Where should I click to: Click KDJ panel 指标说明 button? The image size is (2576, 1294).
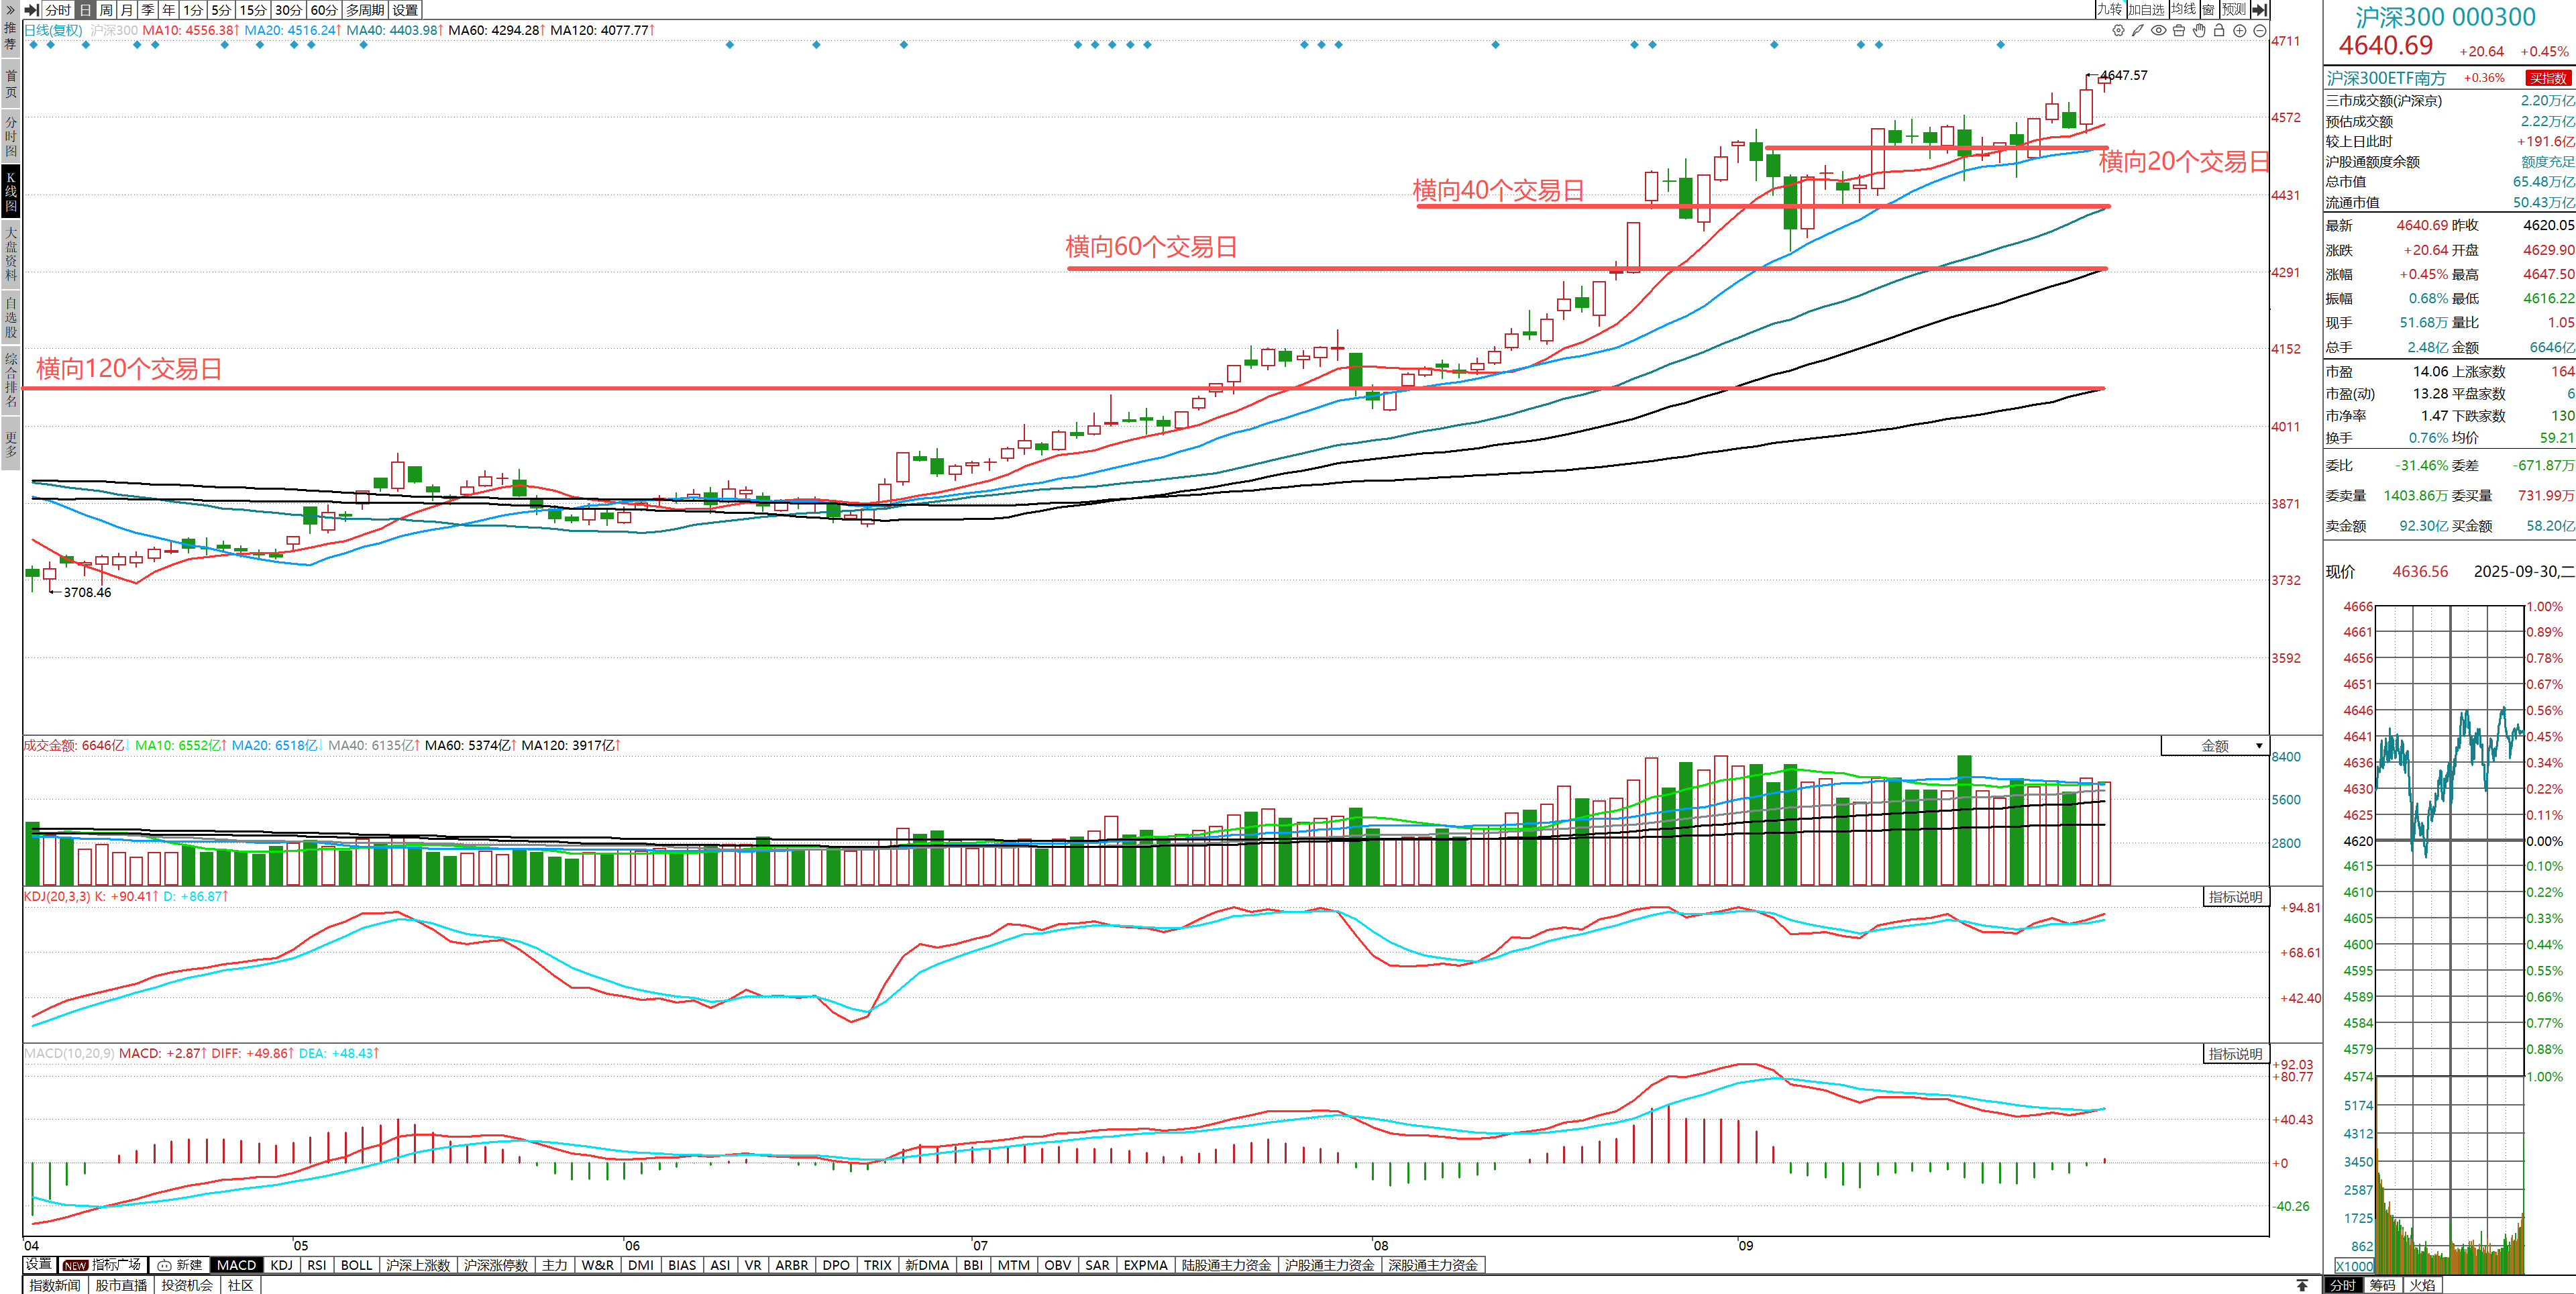[x=2235, y=897]
